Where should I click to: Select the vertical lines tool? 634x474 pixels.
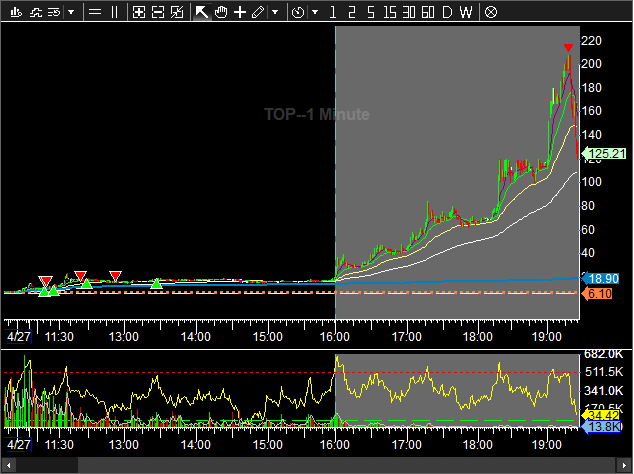(114, 13)
